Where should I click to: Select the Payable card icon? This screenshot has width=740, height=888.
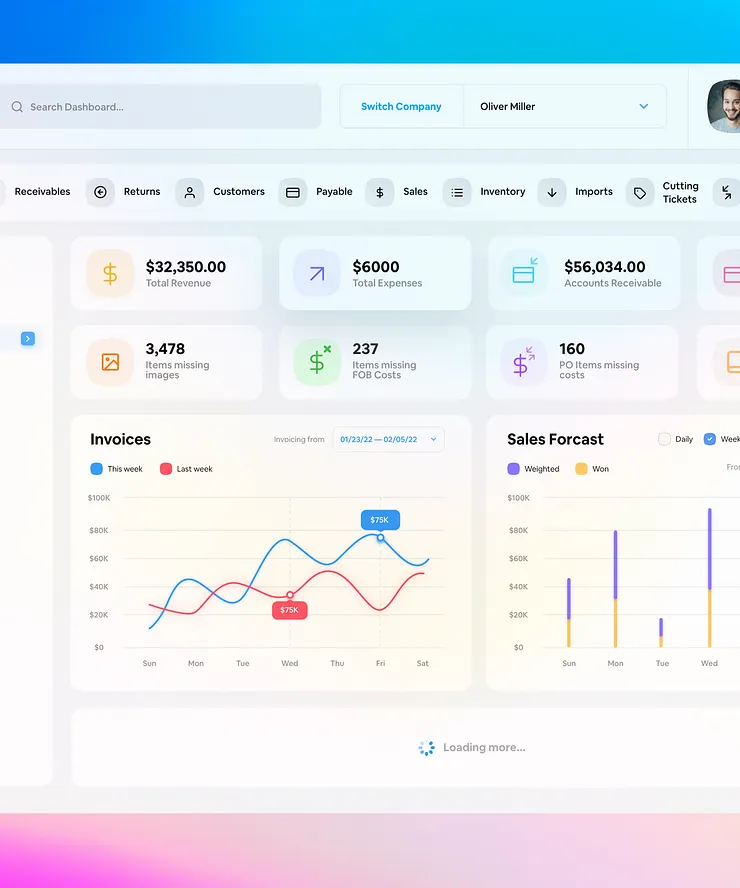pyautogui.click(x=293, y=193)
